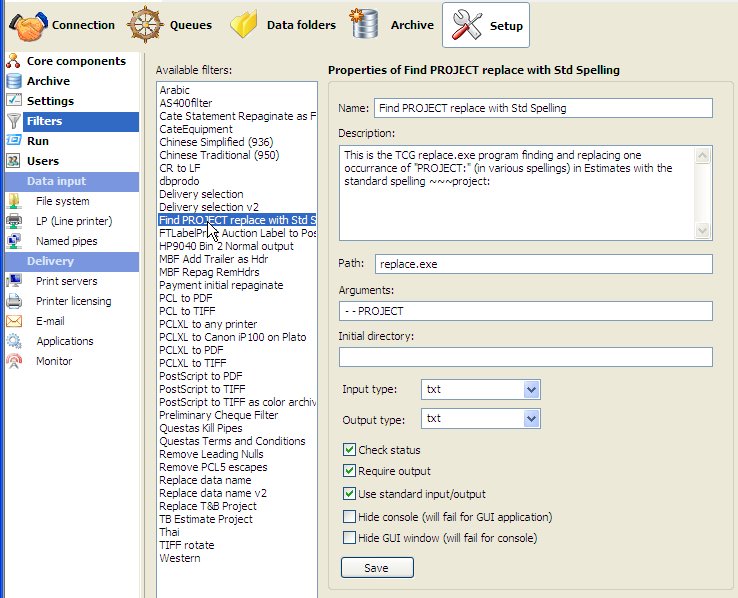Select the Core components sidebar icon
Viewport: 738px width, 598px height.
point(14,61)
